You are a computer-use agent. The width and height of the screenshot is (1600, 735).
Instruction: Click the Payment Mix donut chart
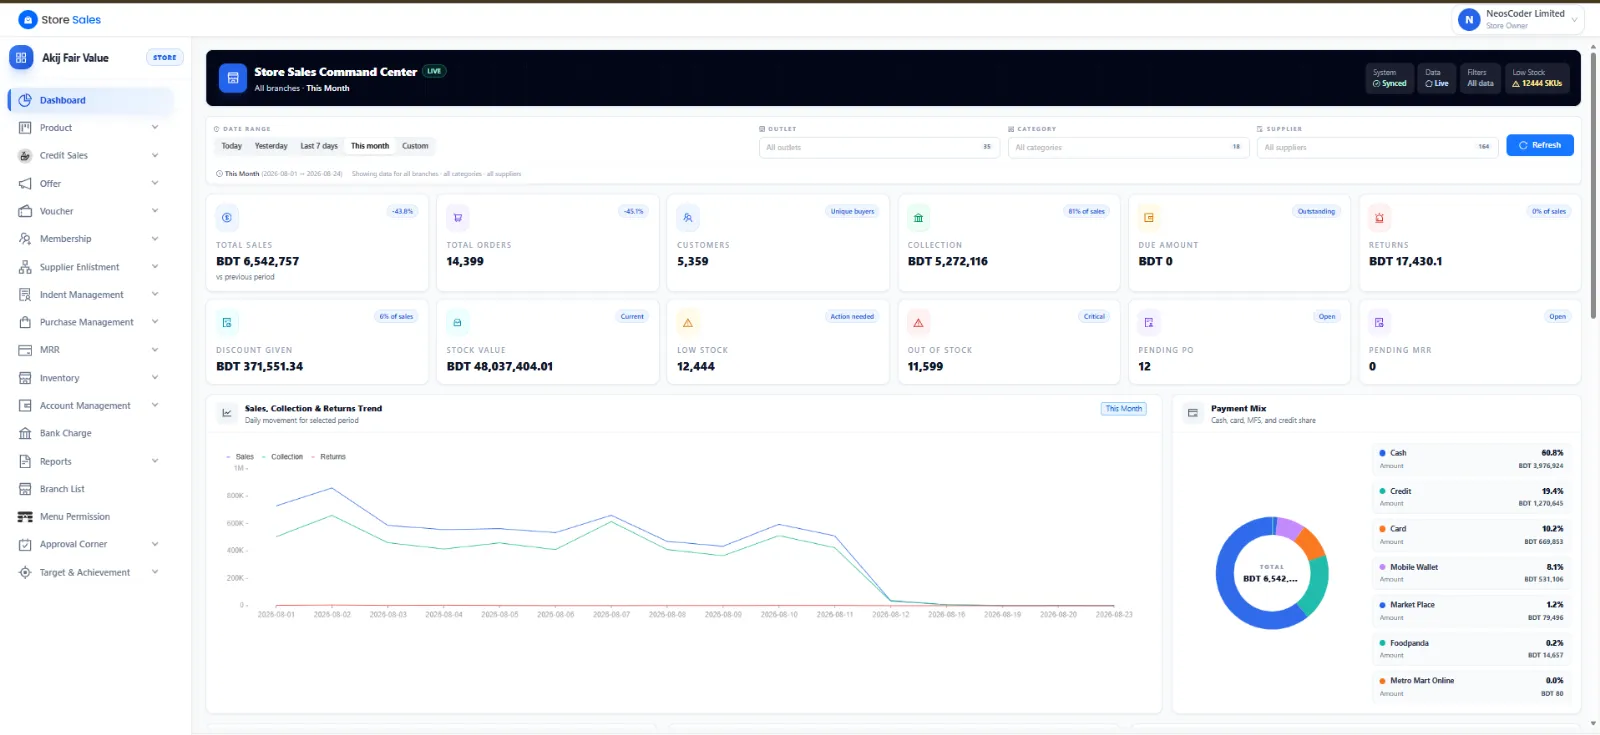1272,573
